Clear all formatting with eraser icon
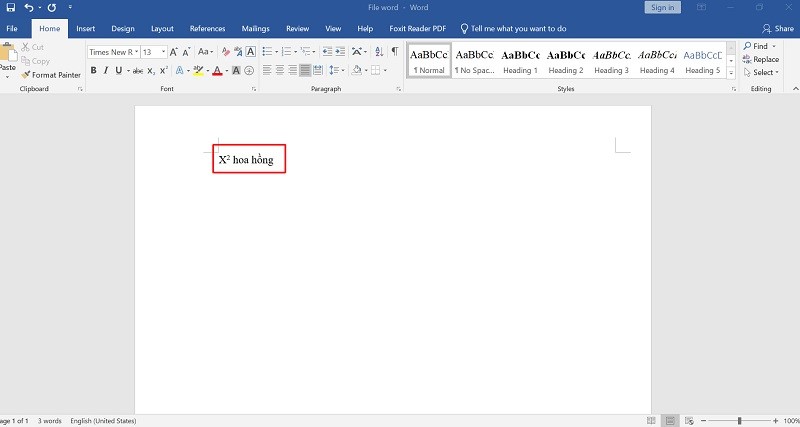Viewport: 800px width, 427px height. point(226,52)
